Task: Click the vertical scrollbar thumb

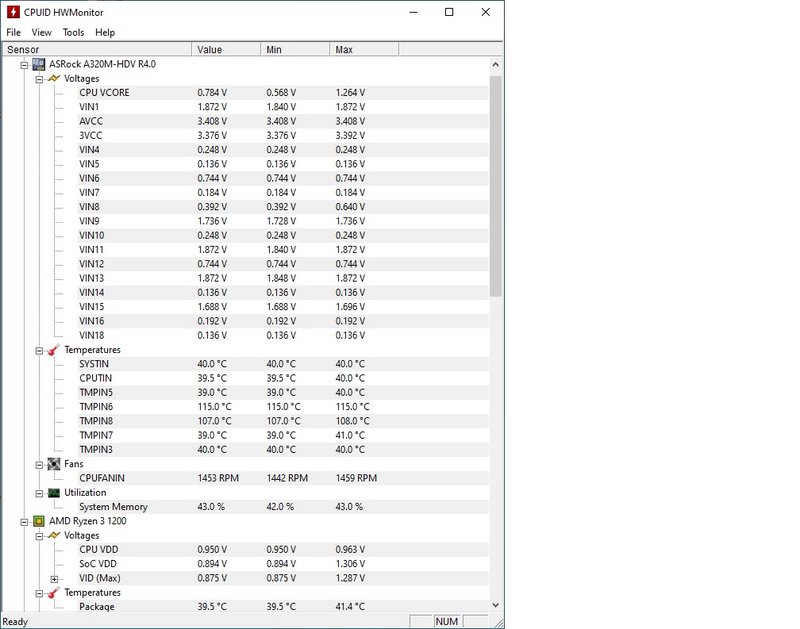Action: coord(495,186)
